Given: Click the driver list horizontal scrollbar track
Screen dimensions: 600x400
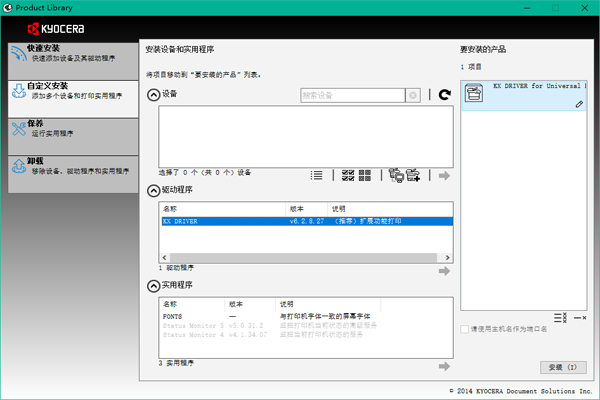Looking at the screenshot, I should [303, 258].
